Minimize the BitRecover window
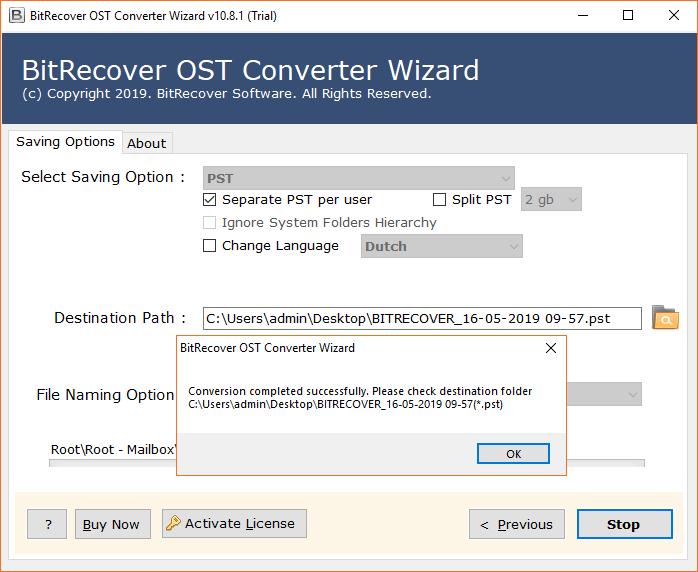698x572 pixels. click(583, 16)
